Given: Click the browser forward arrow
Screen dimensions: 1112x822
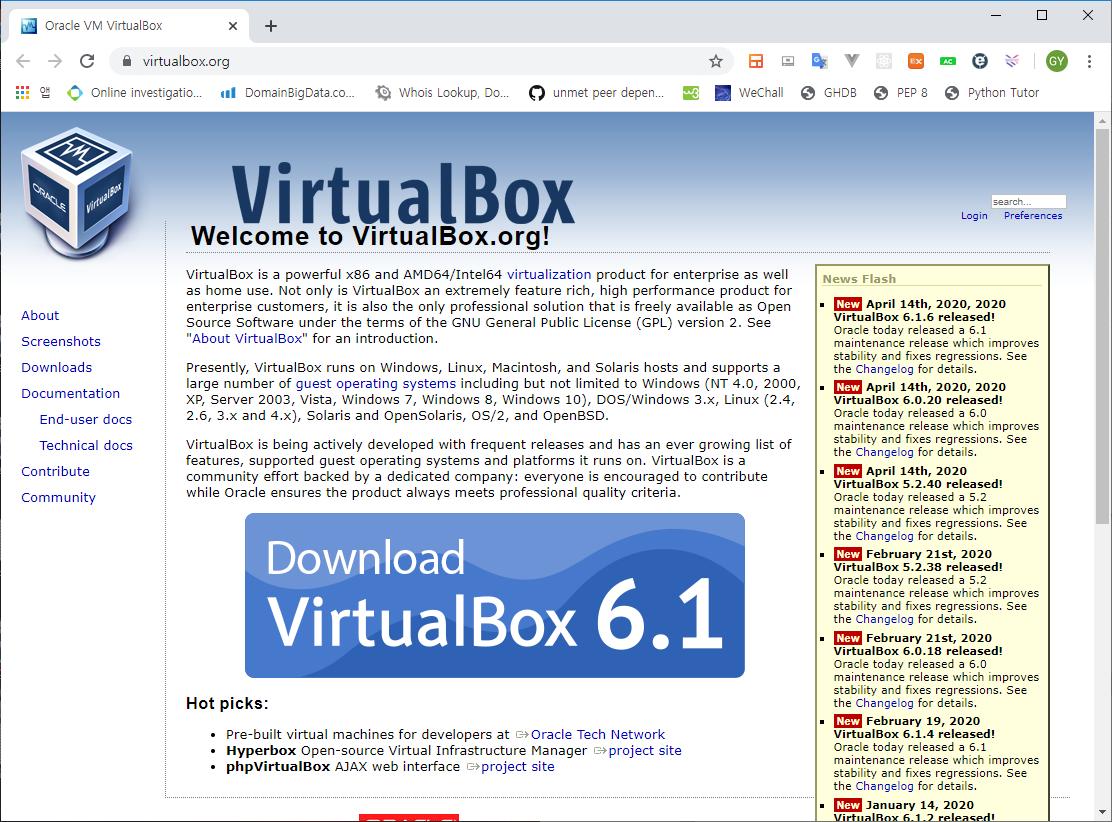Looking at the screenshot, I should tap(55, 61).
